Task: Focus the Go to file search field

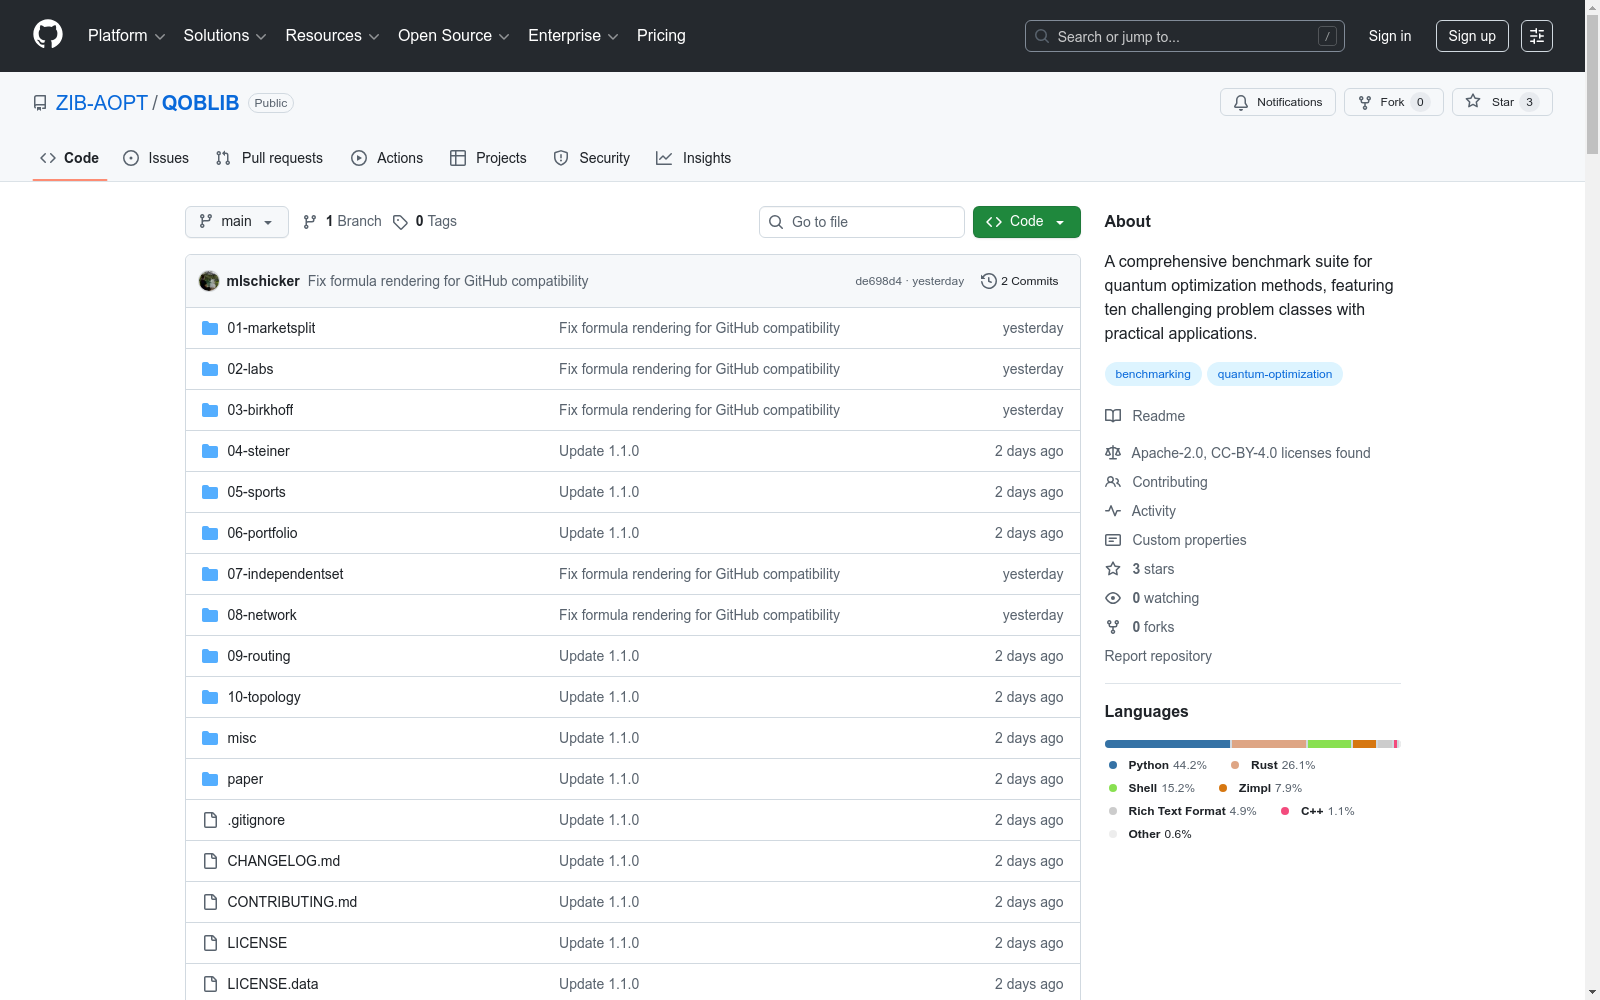Action: pyautogui.click(x=862, y=222)
